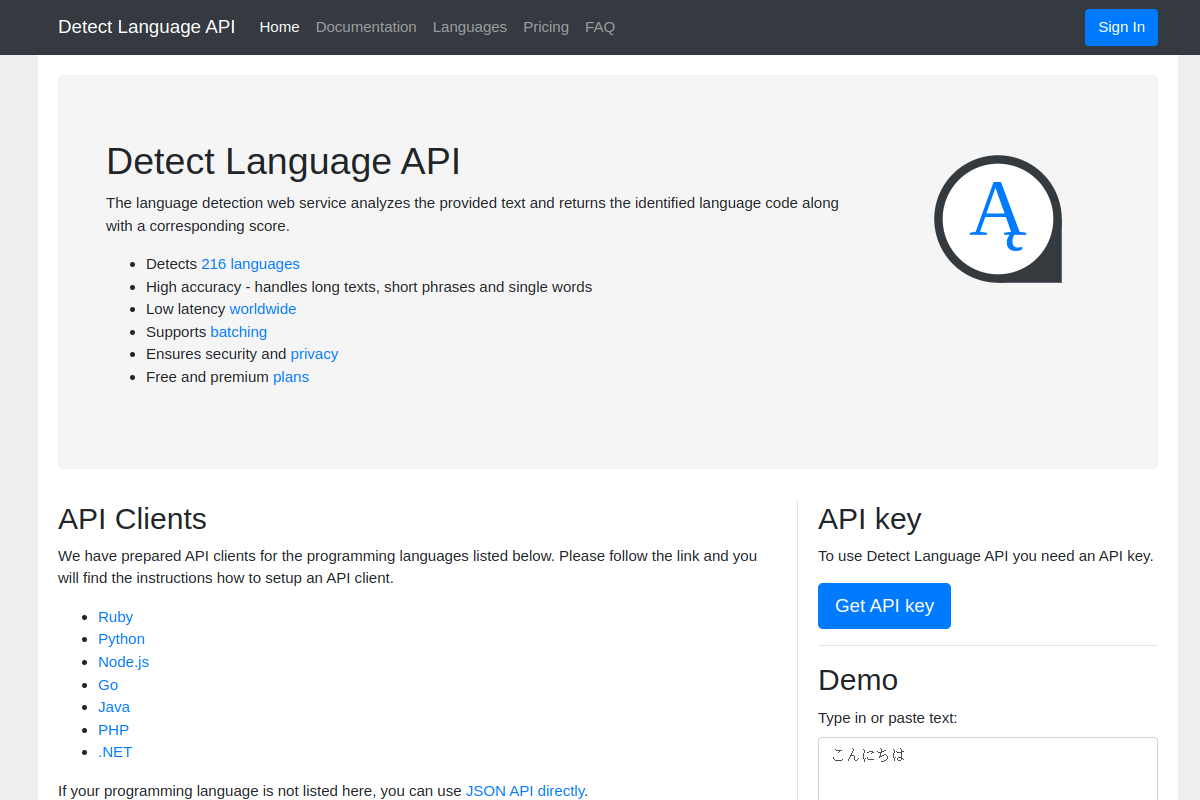Open the Pricing nav page
This screenshot has width=1200, height=800.
pyautogui.click(x=546, y=27)
